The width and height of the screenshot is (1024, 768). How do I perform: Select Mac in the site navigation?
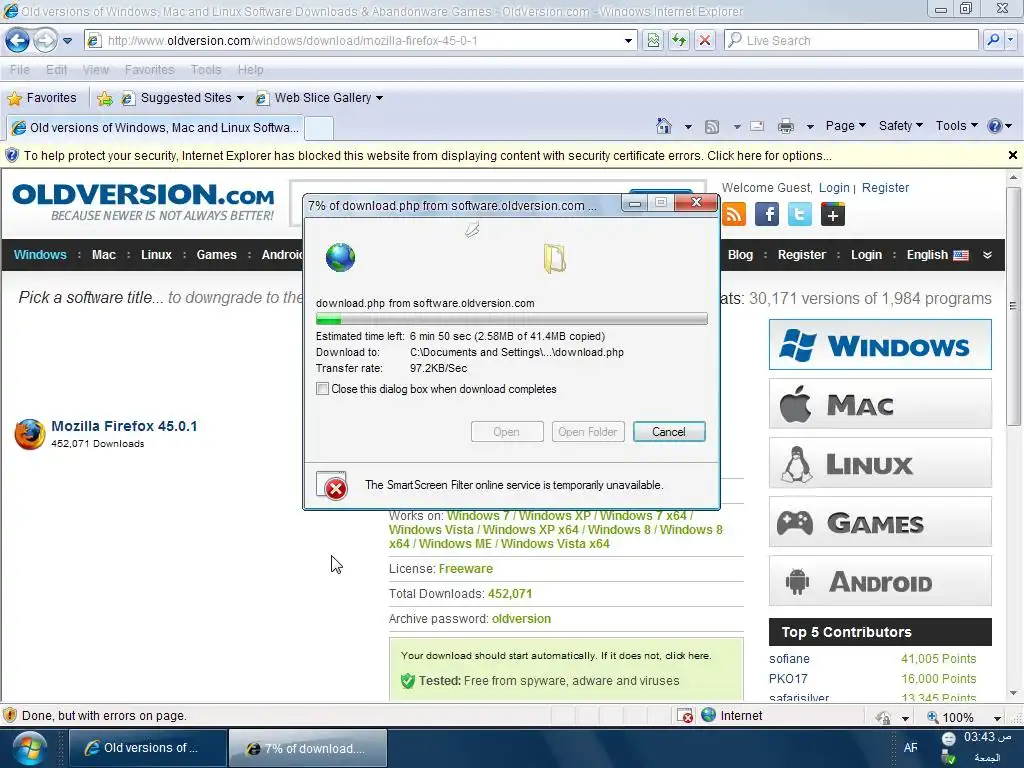coord(104,255)
